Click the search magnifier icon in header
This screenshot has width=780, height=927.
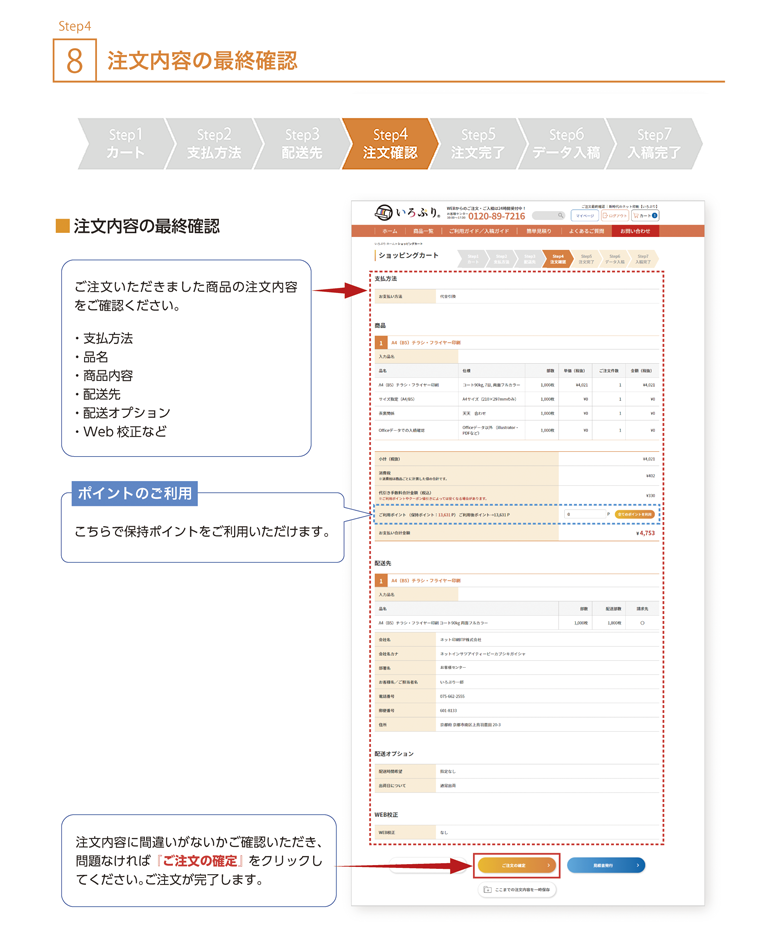(559, 215)
